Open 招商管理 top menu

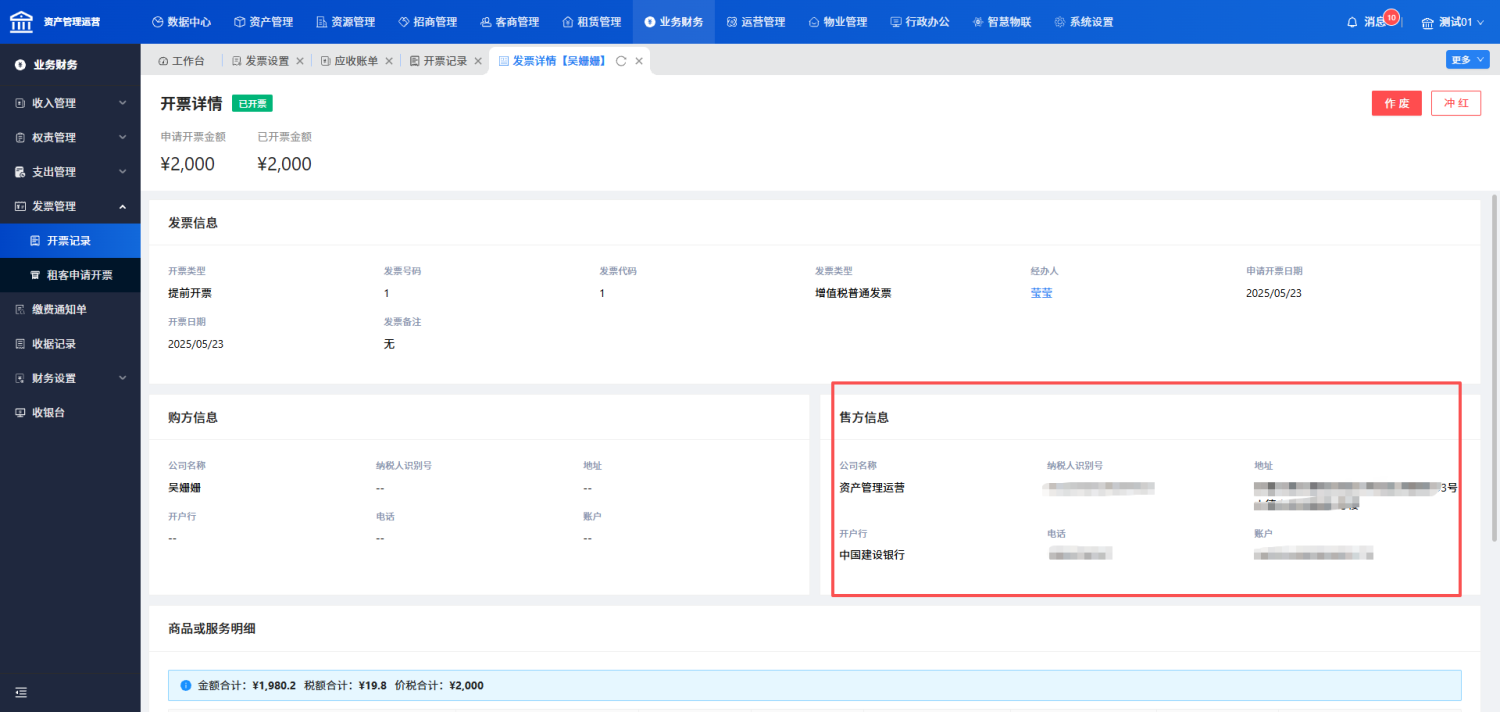[427, 22]
